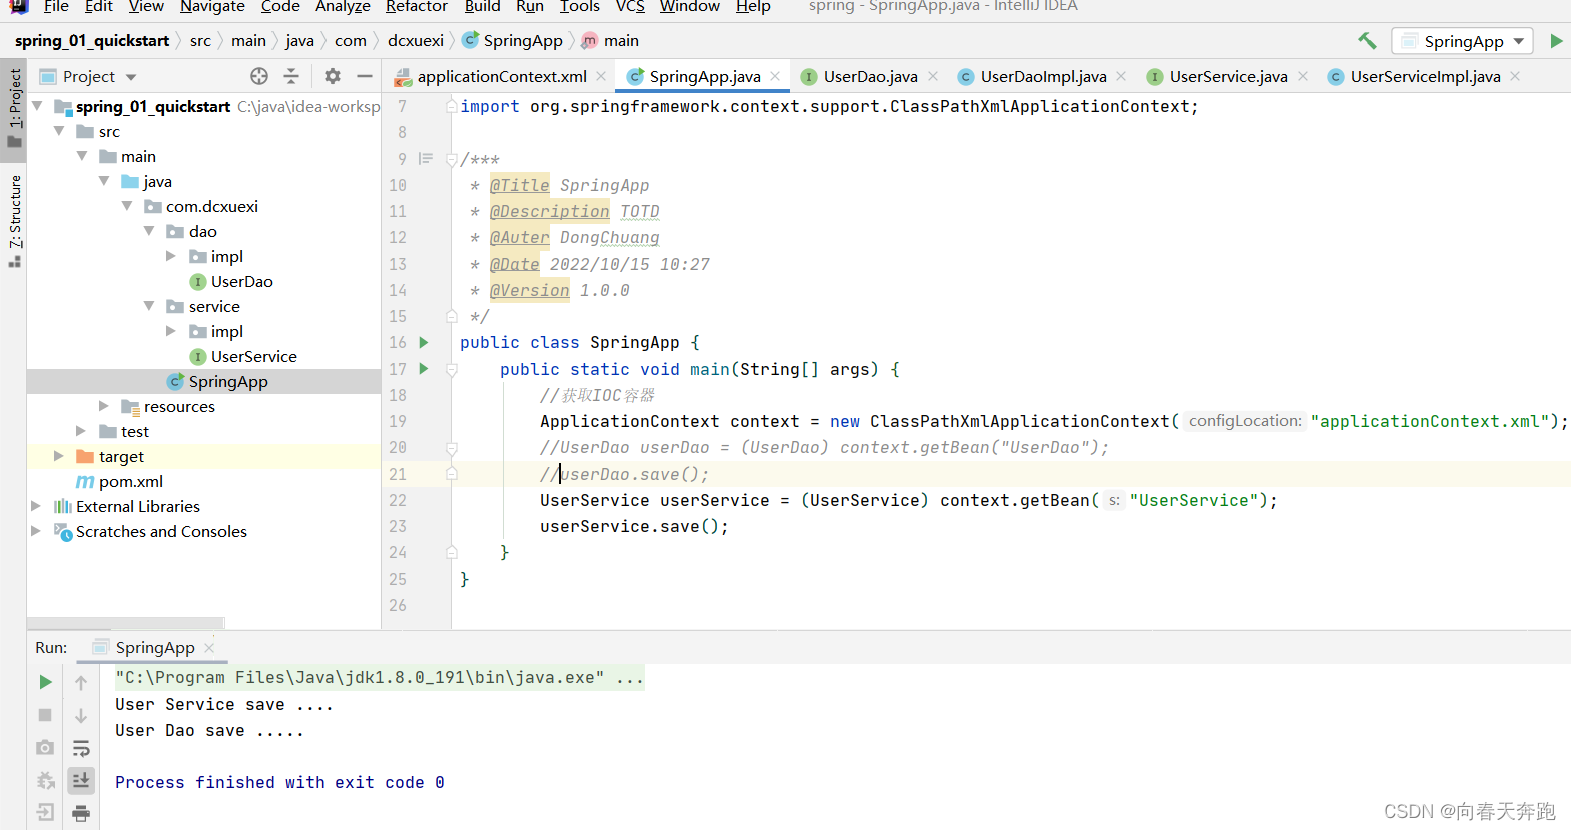Collapse the com.dcxuexi package
The image size is (1571, 830).
(x=127, y=206)
